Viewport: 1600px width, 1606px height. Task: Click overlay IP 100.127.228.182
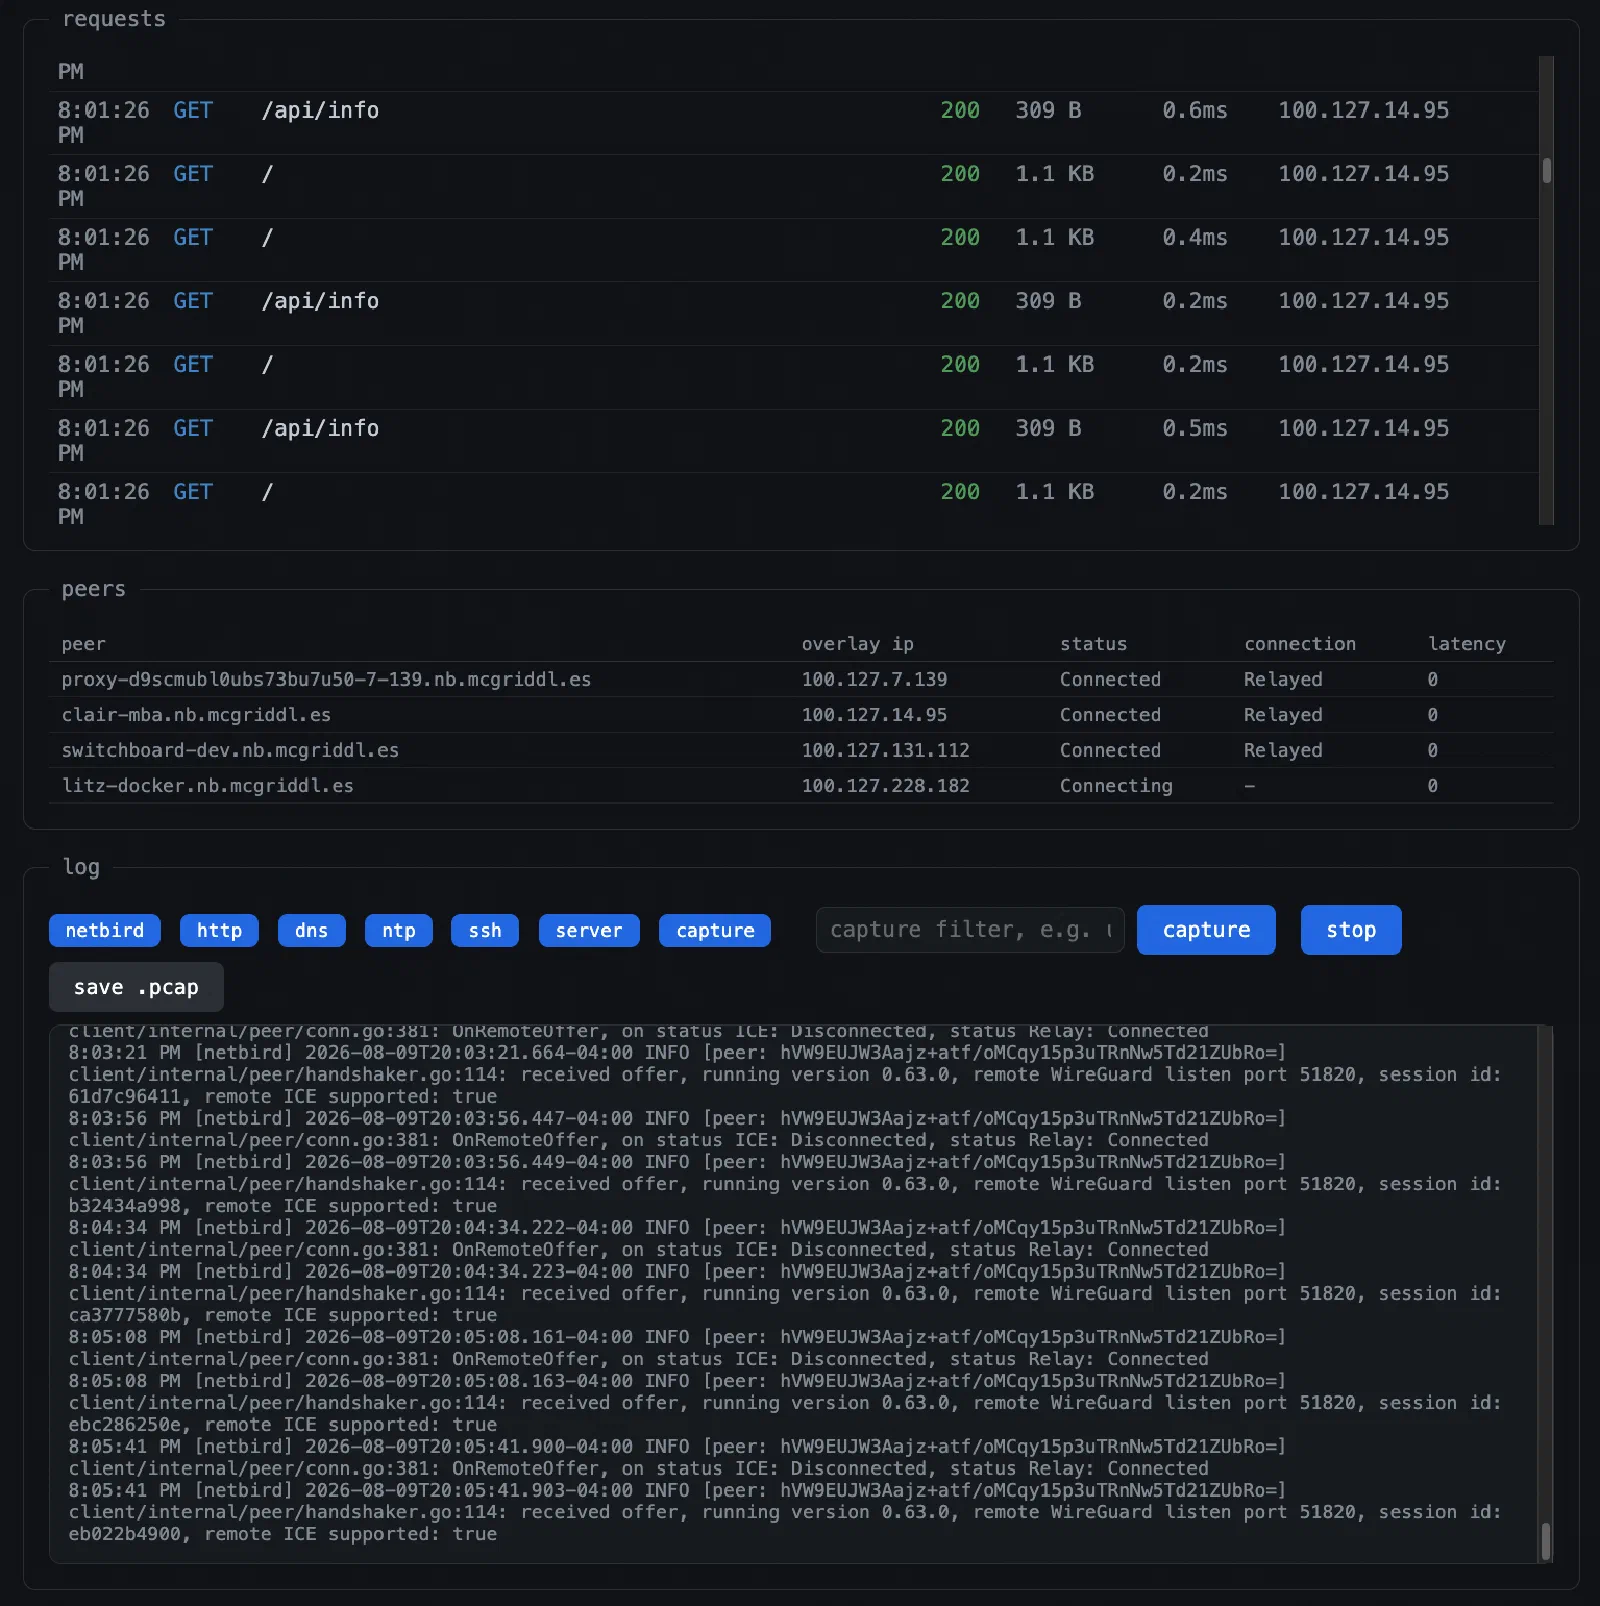885,786
